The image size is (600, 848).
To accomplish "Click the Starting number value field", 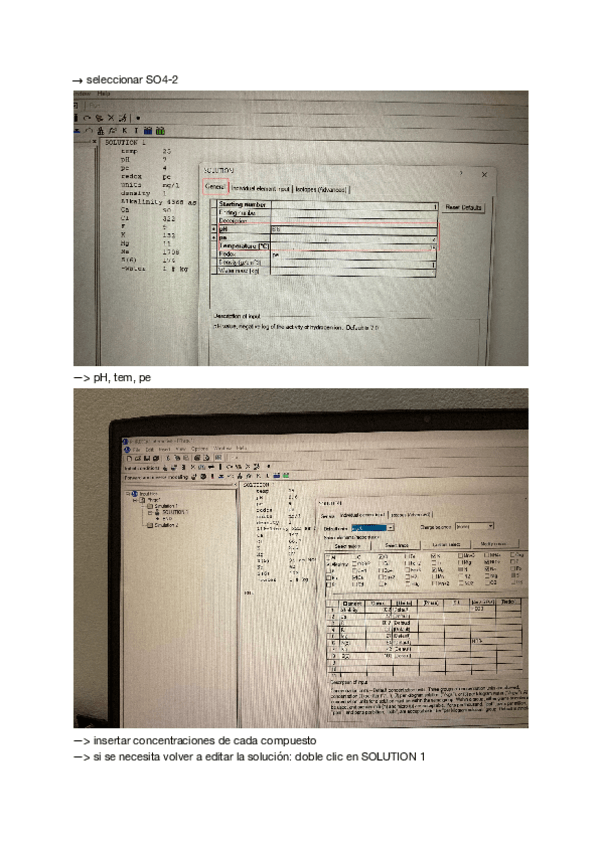I will pyautogui.click(x=354, y=206).
